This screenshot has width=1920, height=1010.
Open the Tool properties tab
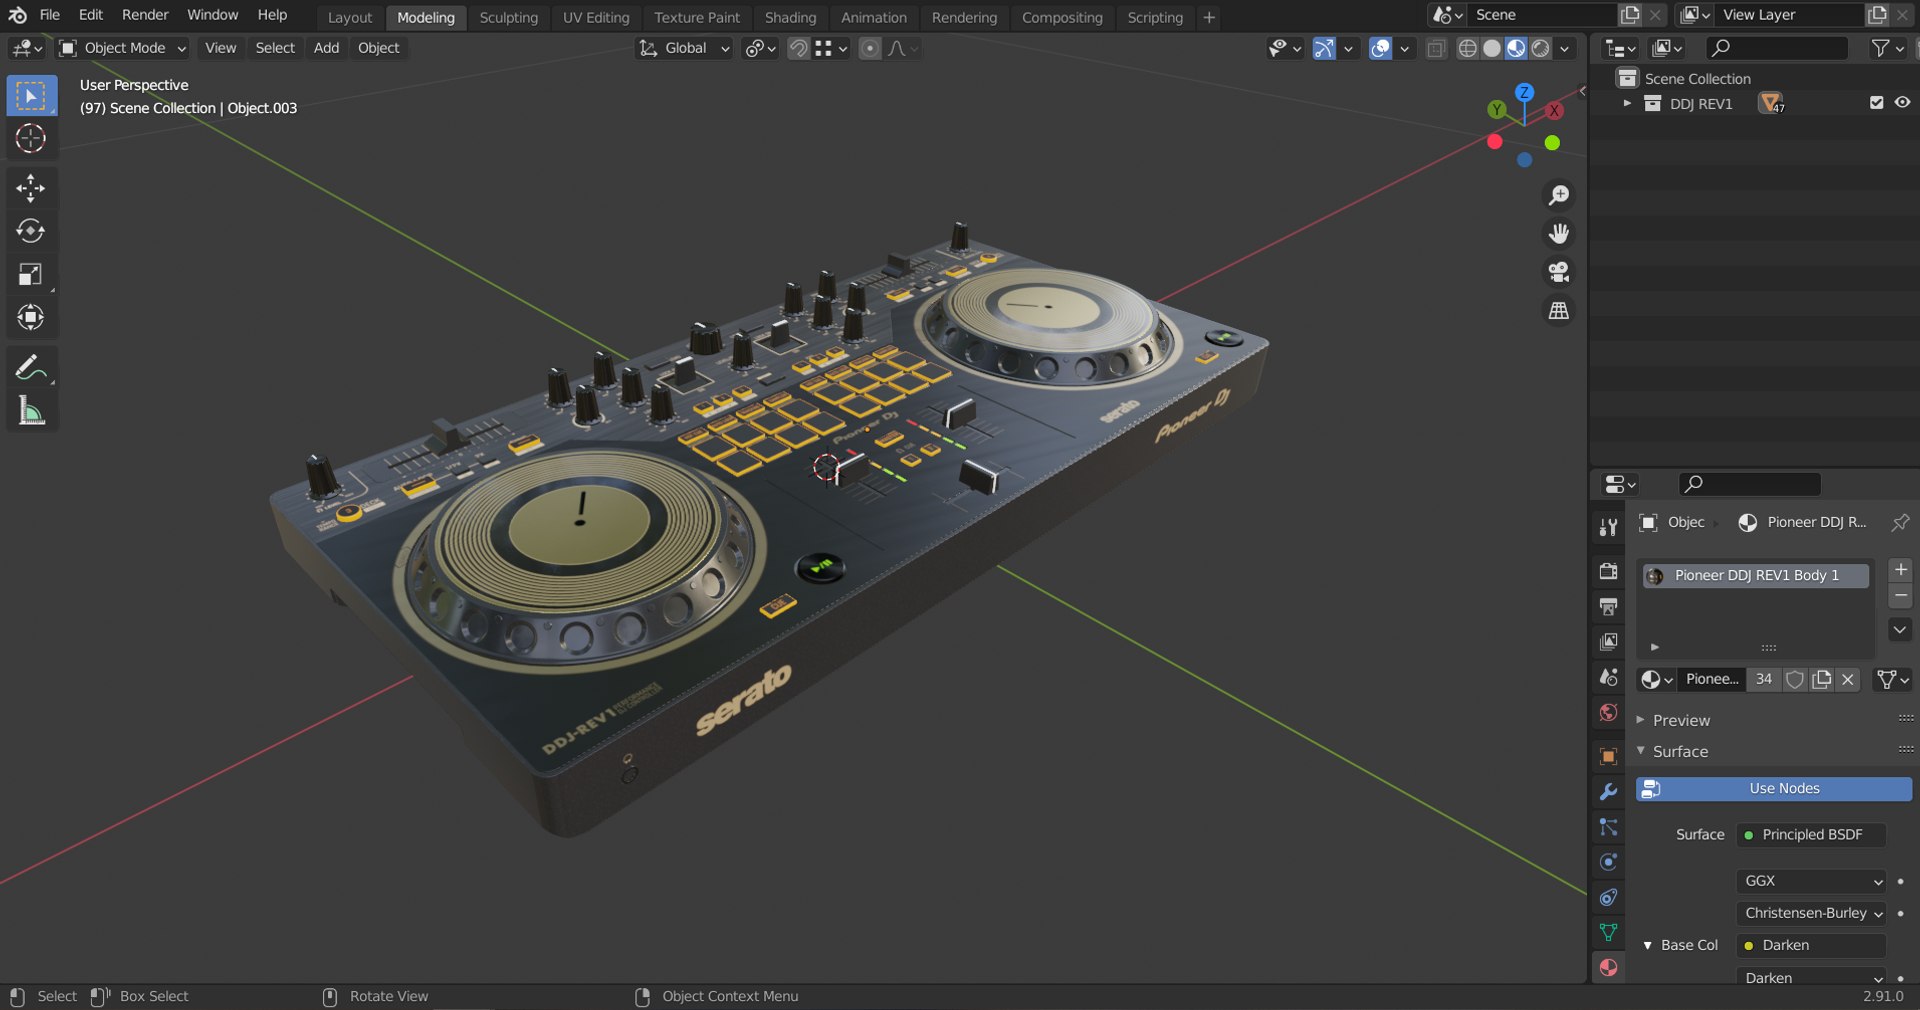click(1608, 527)
